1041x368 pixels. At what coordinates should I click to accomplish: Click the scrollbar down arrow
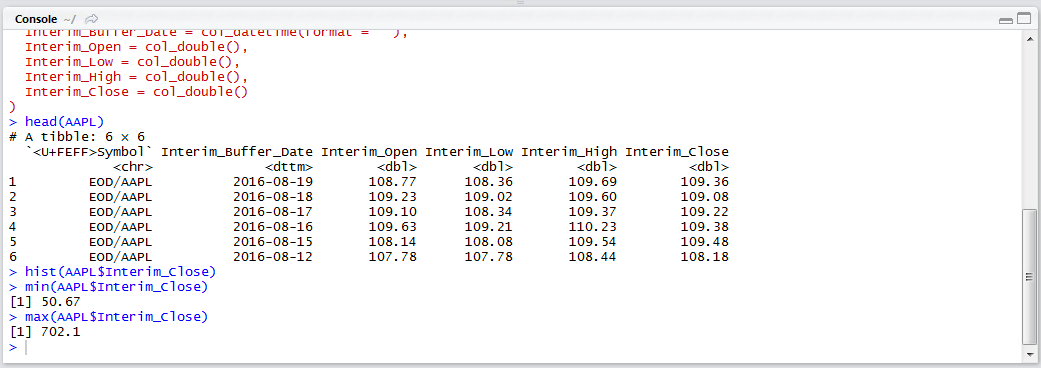(x=1029, y=356)
